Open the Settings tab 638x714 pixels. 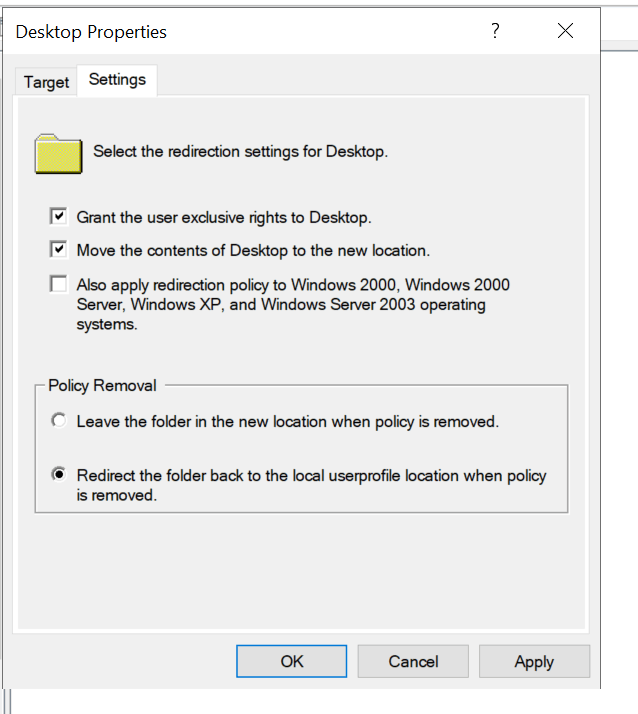[117, 80]
